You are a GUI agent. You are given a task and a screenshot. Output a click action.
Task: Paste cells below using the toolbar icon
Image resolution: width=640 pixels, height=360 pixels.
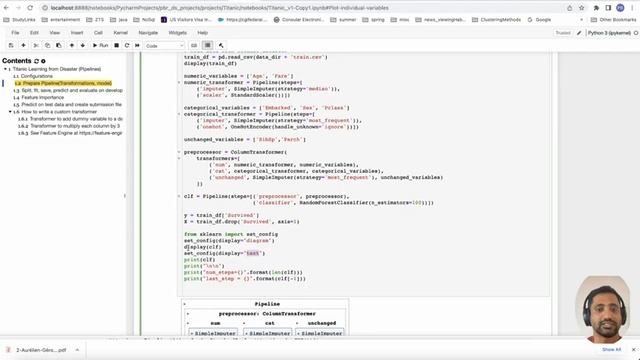(59, 45)
